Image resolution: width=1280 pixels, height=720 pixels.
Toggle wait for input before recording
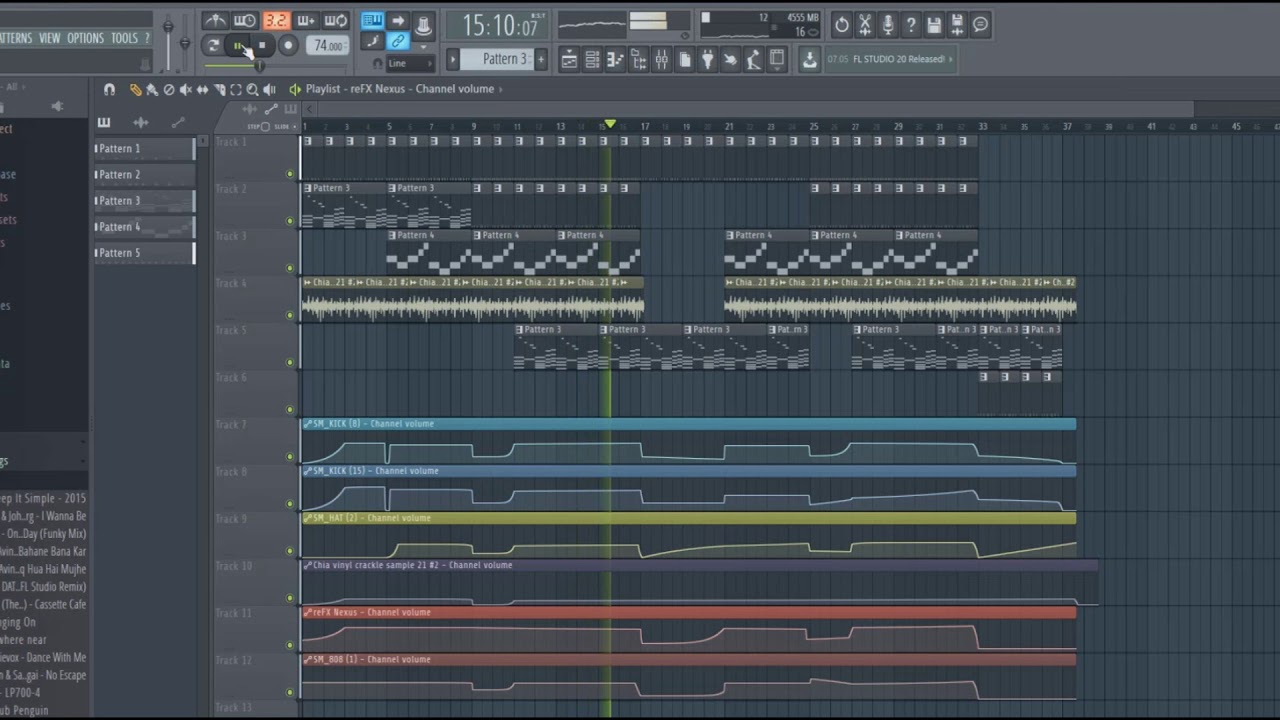coord(245,21)
